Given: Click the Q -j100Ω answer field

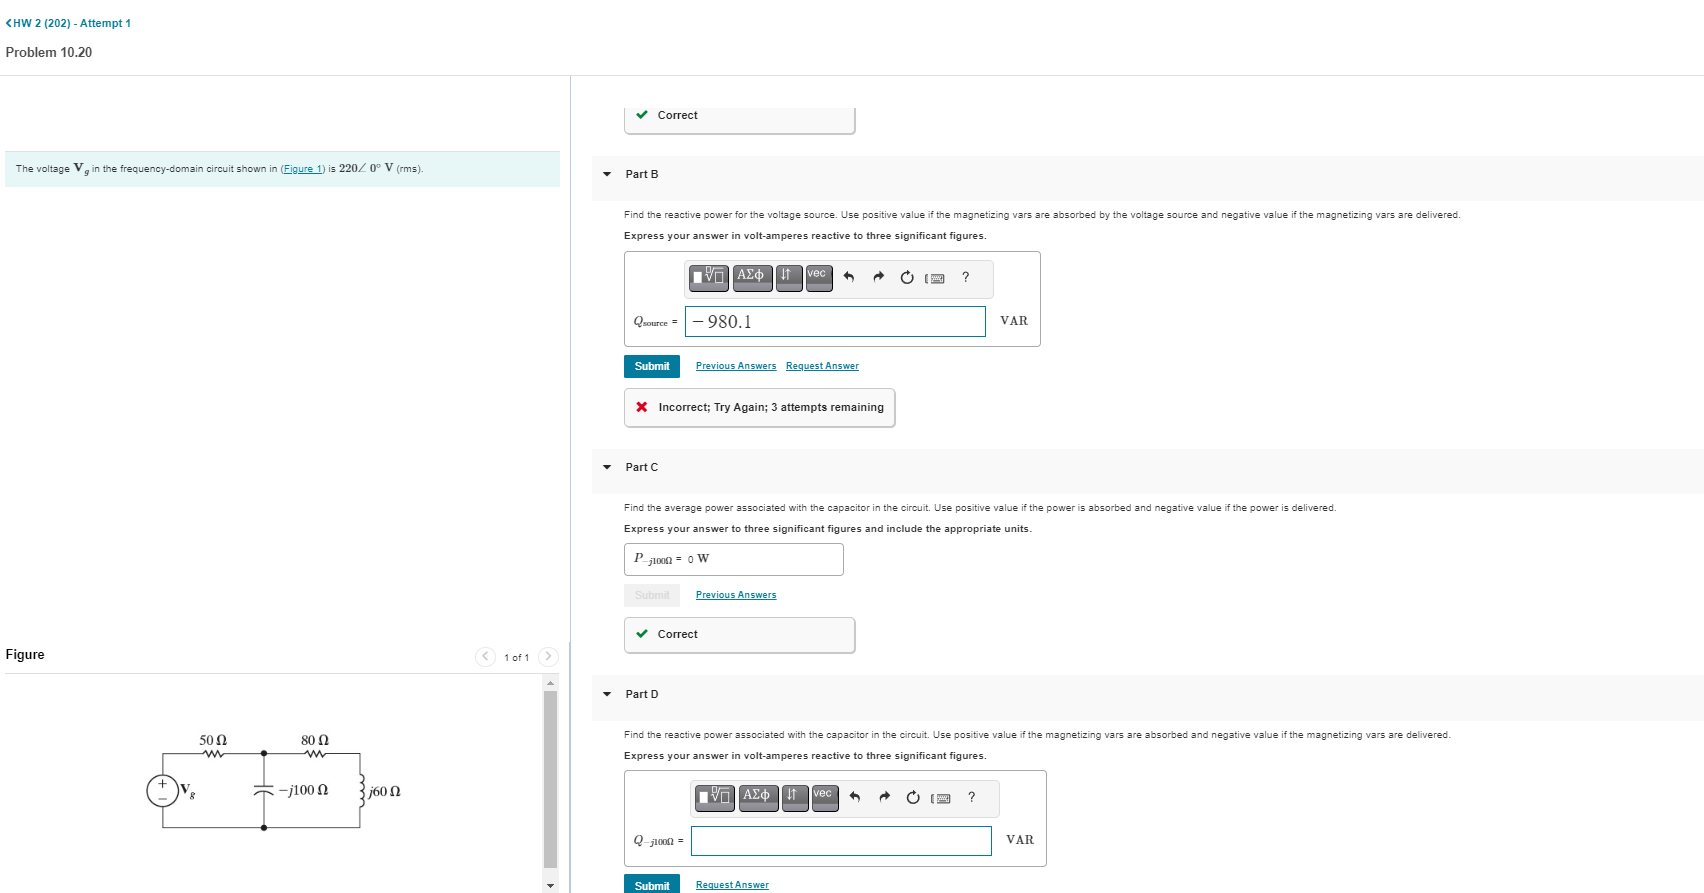Looking at the screenshot, I should [841, 841].
